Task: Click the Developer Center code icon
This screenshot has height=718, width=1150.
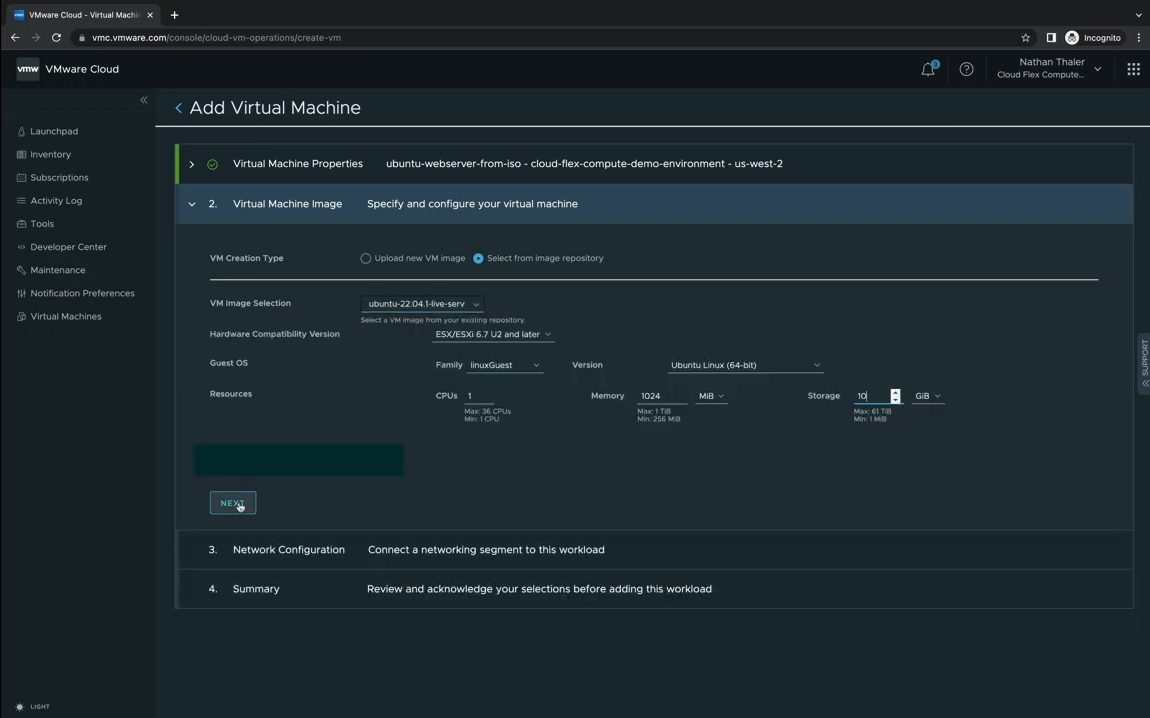Action: pyautogui.click(x=21, y=247)
